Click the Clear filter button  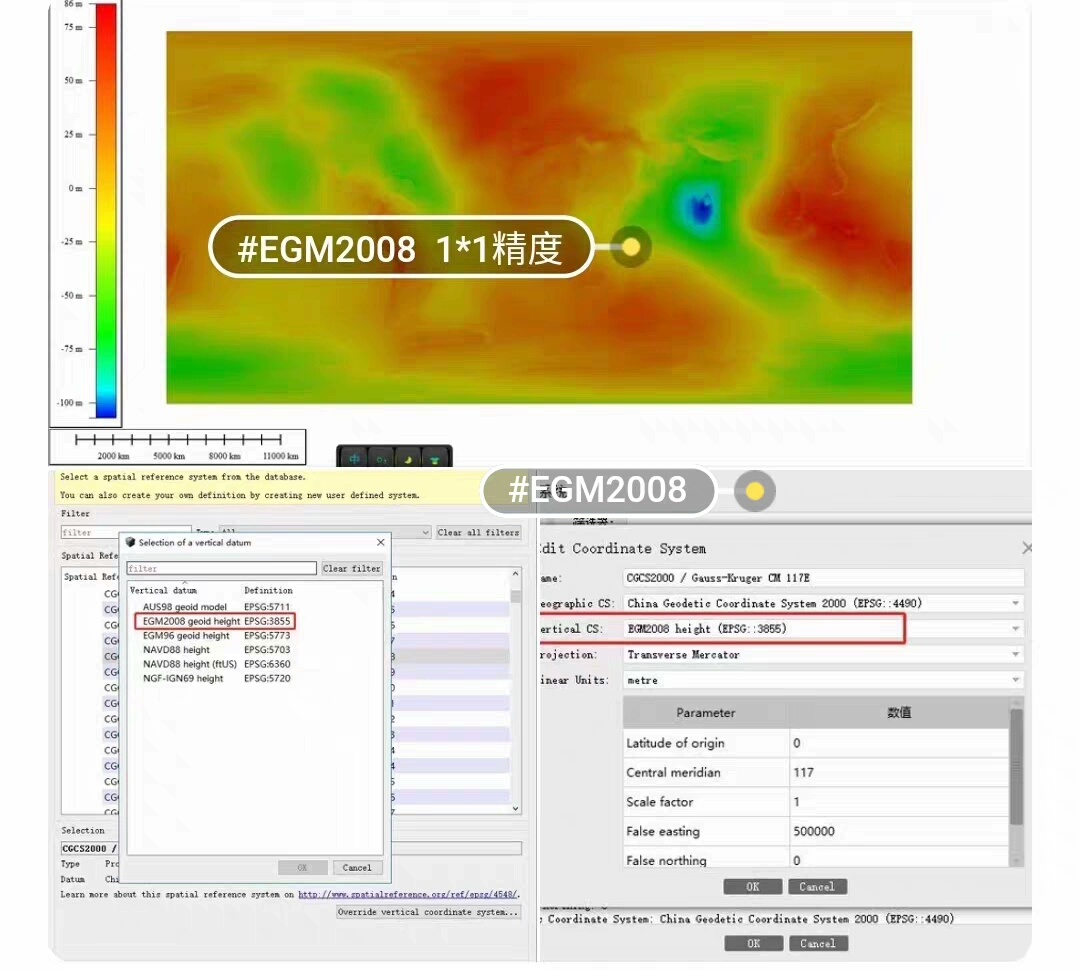(351, 568)
